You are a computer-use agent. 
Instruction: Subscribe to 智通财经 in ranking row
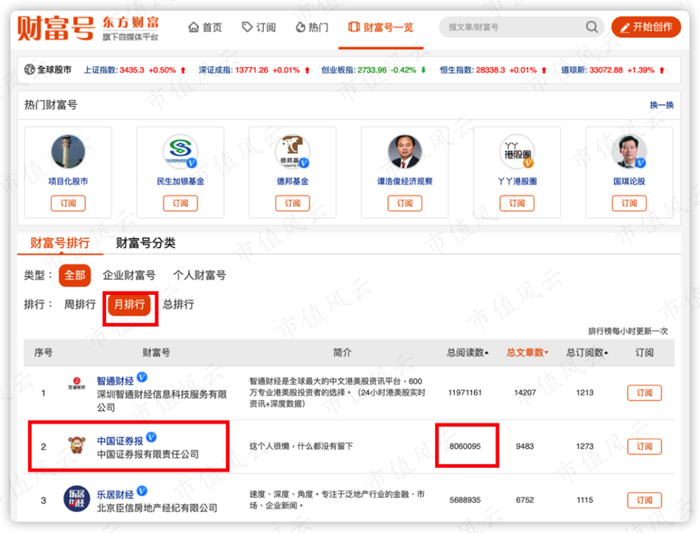644,393
